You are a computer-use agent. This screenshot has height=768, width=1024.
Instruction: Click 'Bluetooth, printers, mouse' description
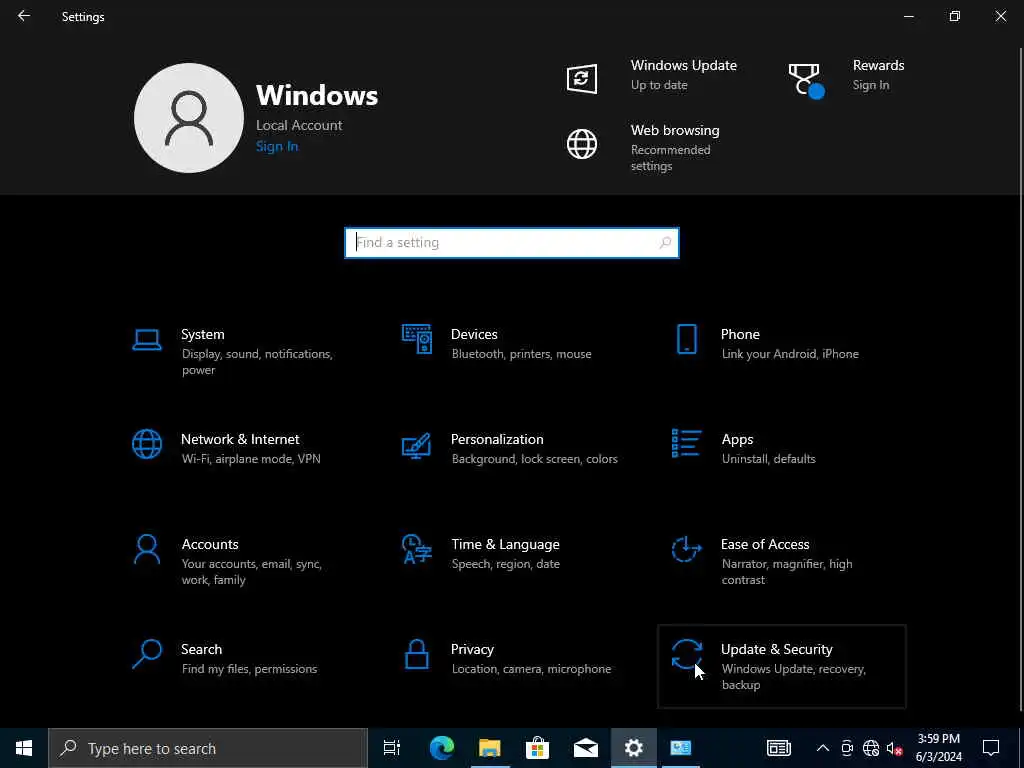521,354
